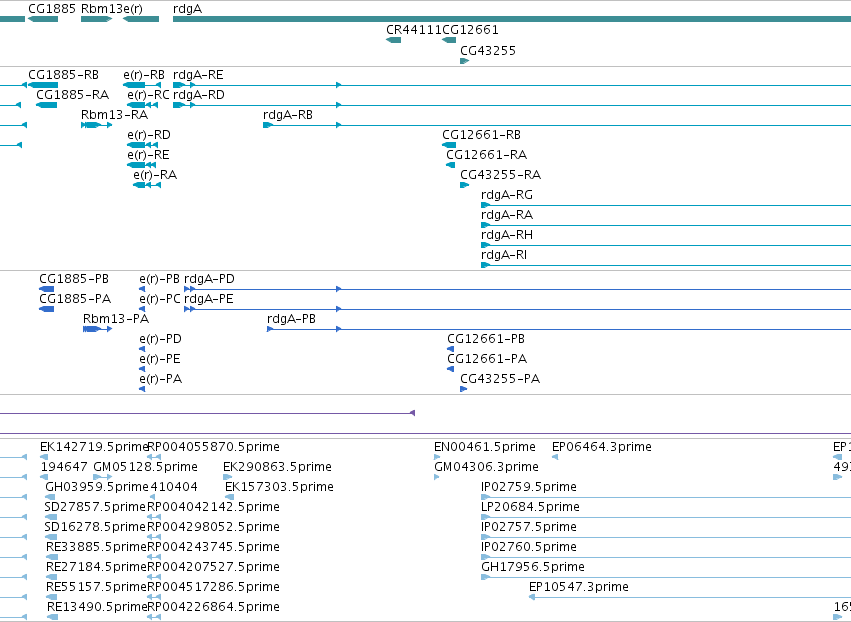The width and height of the screenshot is (851, 622).
Task: Click the RE13490.5prime EST label
Action: coord(97,608)
